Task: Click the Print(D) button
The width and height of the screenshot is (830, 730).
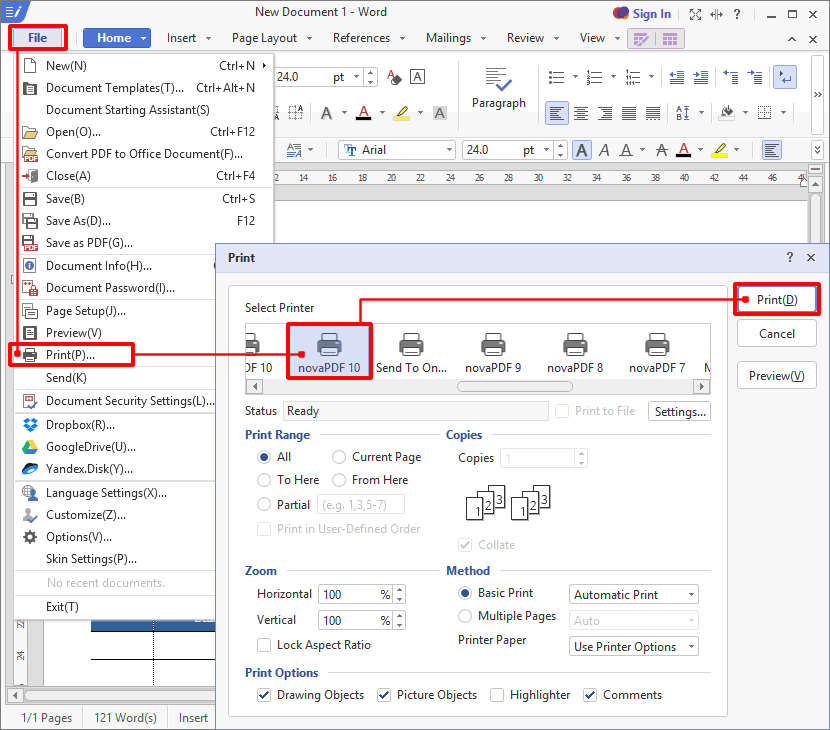Action: pos(777,300)
